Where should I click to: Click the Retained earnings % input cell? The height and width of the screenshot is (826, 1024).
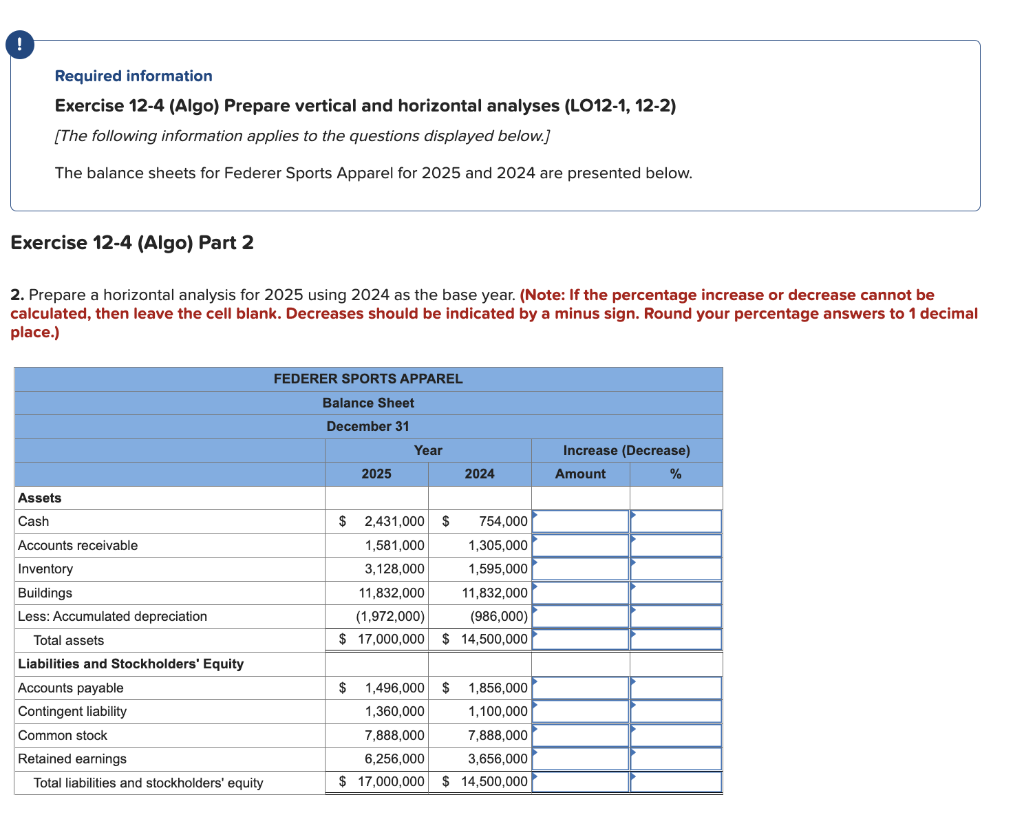tap(676, 758)
